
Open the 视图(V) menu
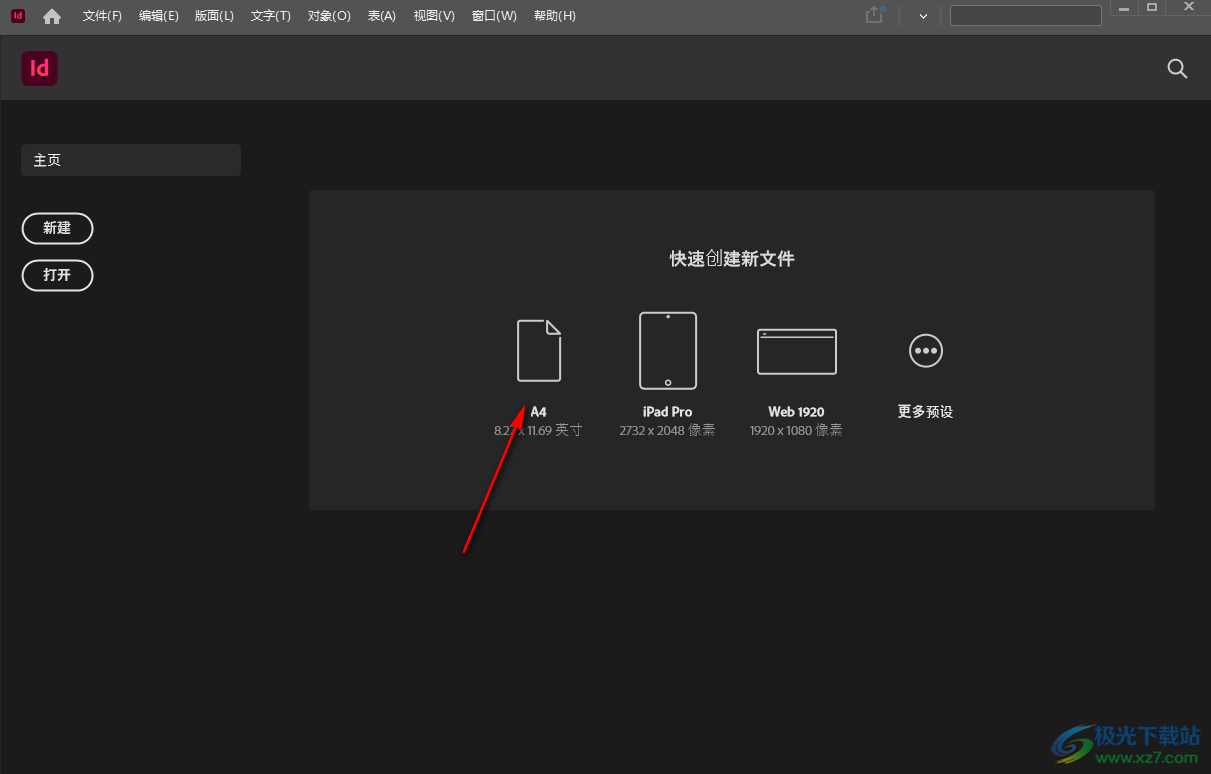[x=434, y=16]
